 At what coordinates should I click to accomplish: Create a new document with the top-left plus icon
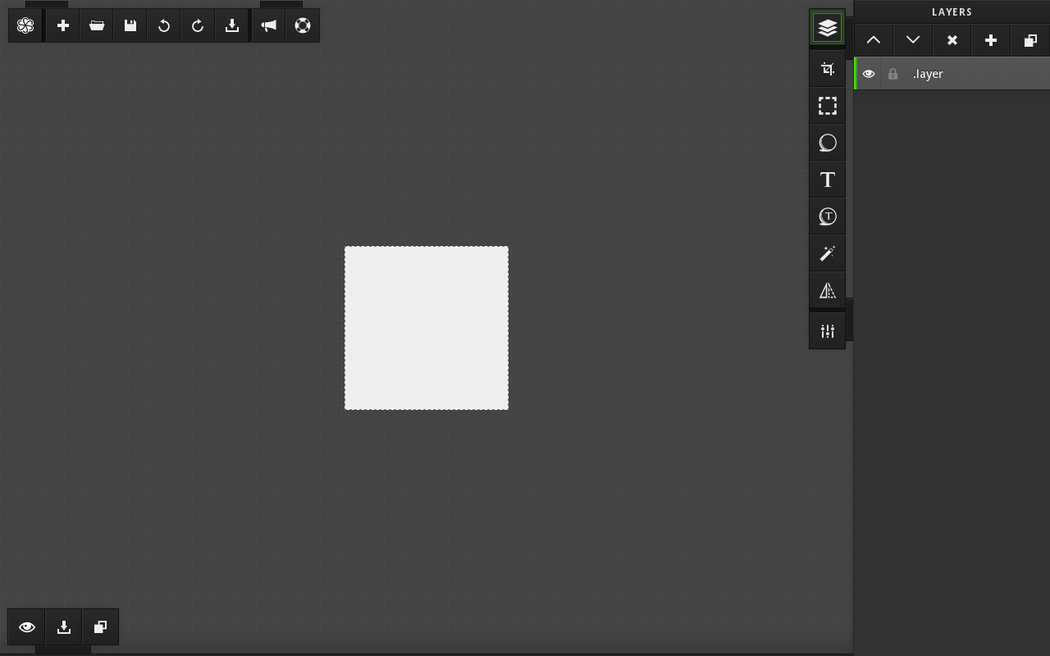click(x=63, y=26)
